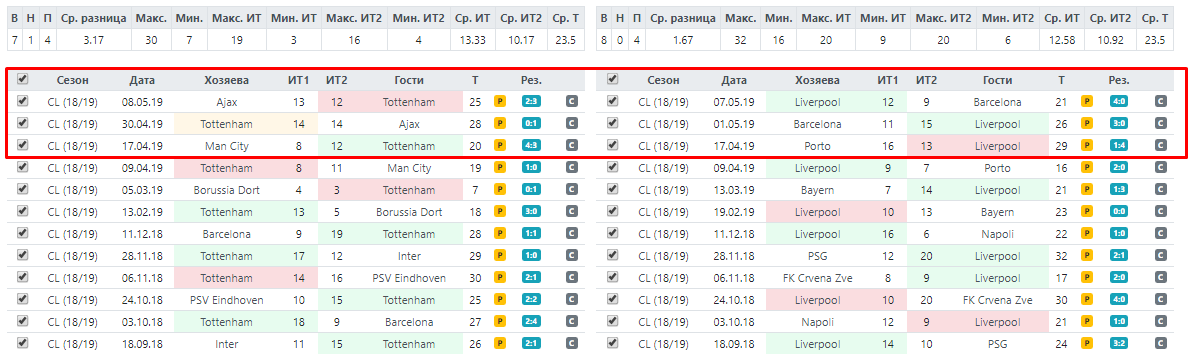
Task: Click yellow P icon in Ajax–Tottenham 08.05.19 row
Action: point(500,102)
